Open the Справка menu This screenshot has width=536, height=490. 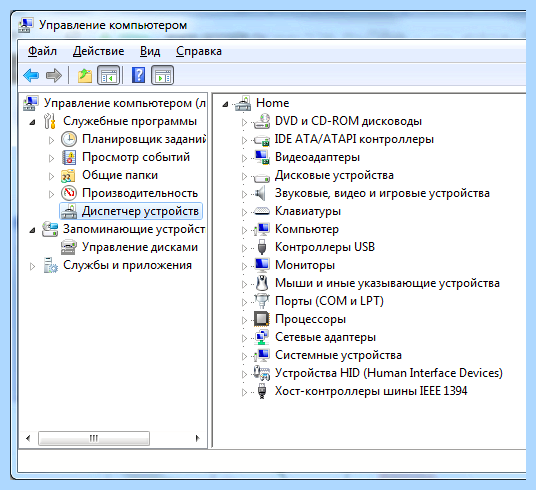tap(199, 51)
